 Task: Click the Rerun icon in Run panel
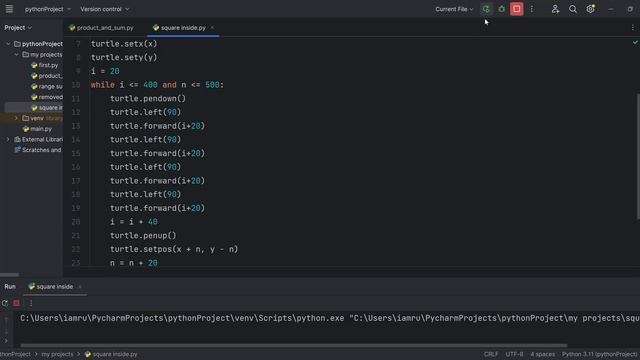coord(5,303)
